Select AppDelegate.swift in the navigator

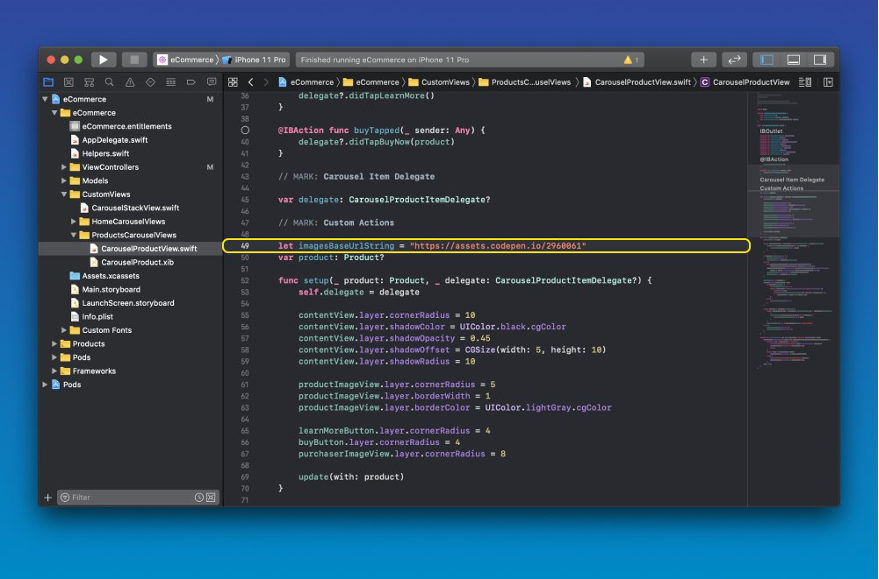114,140
